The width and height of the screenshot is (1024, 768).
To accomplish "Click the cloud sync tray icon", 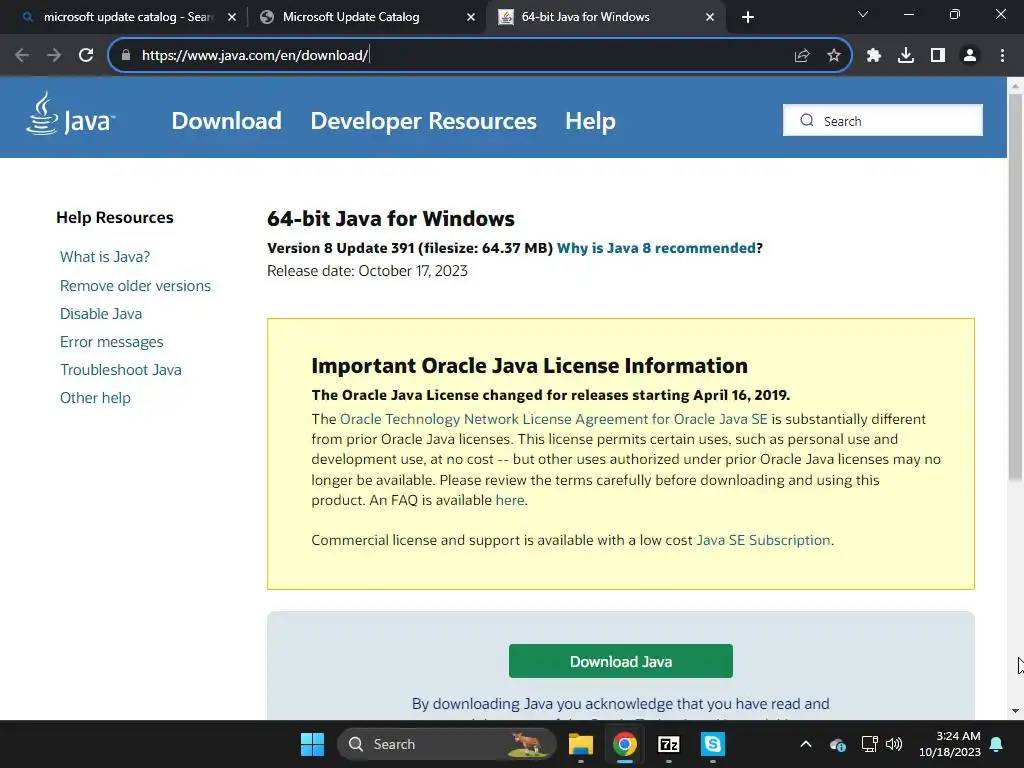I will [x=838, y=744].
